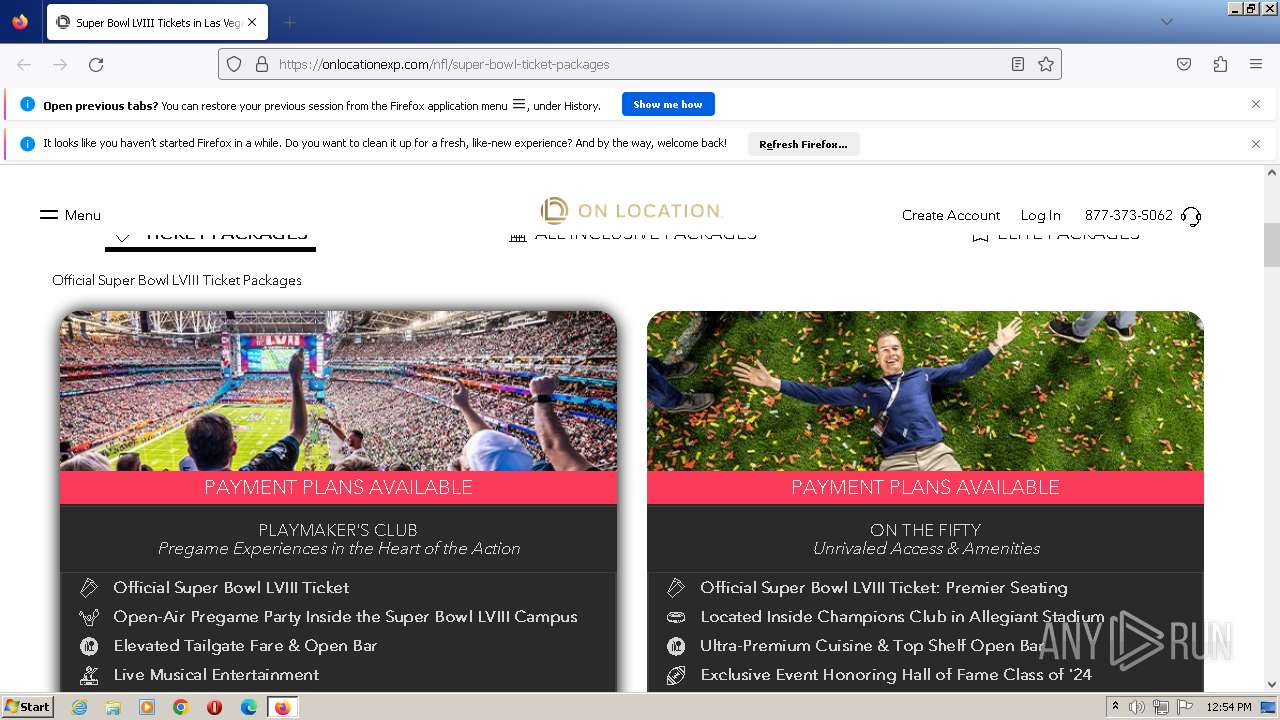Screen dimensions: 1280x720
Task: Click the musician icon beside Live Musical Entertainment
Action: click(x=89, y=675)
